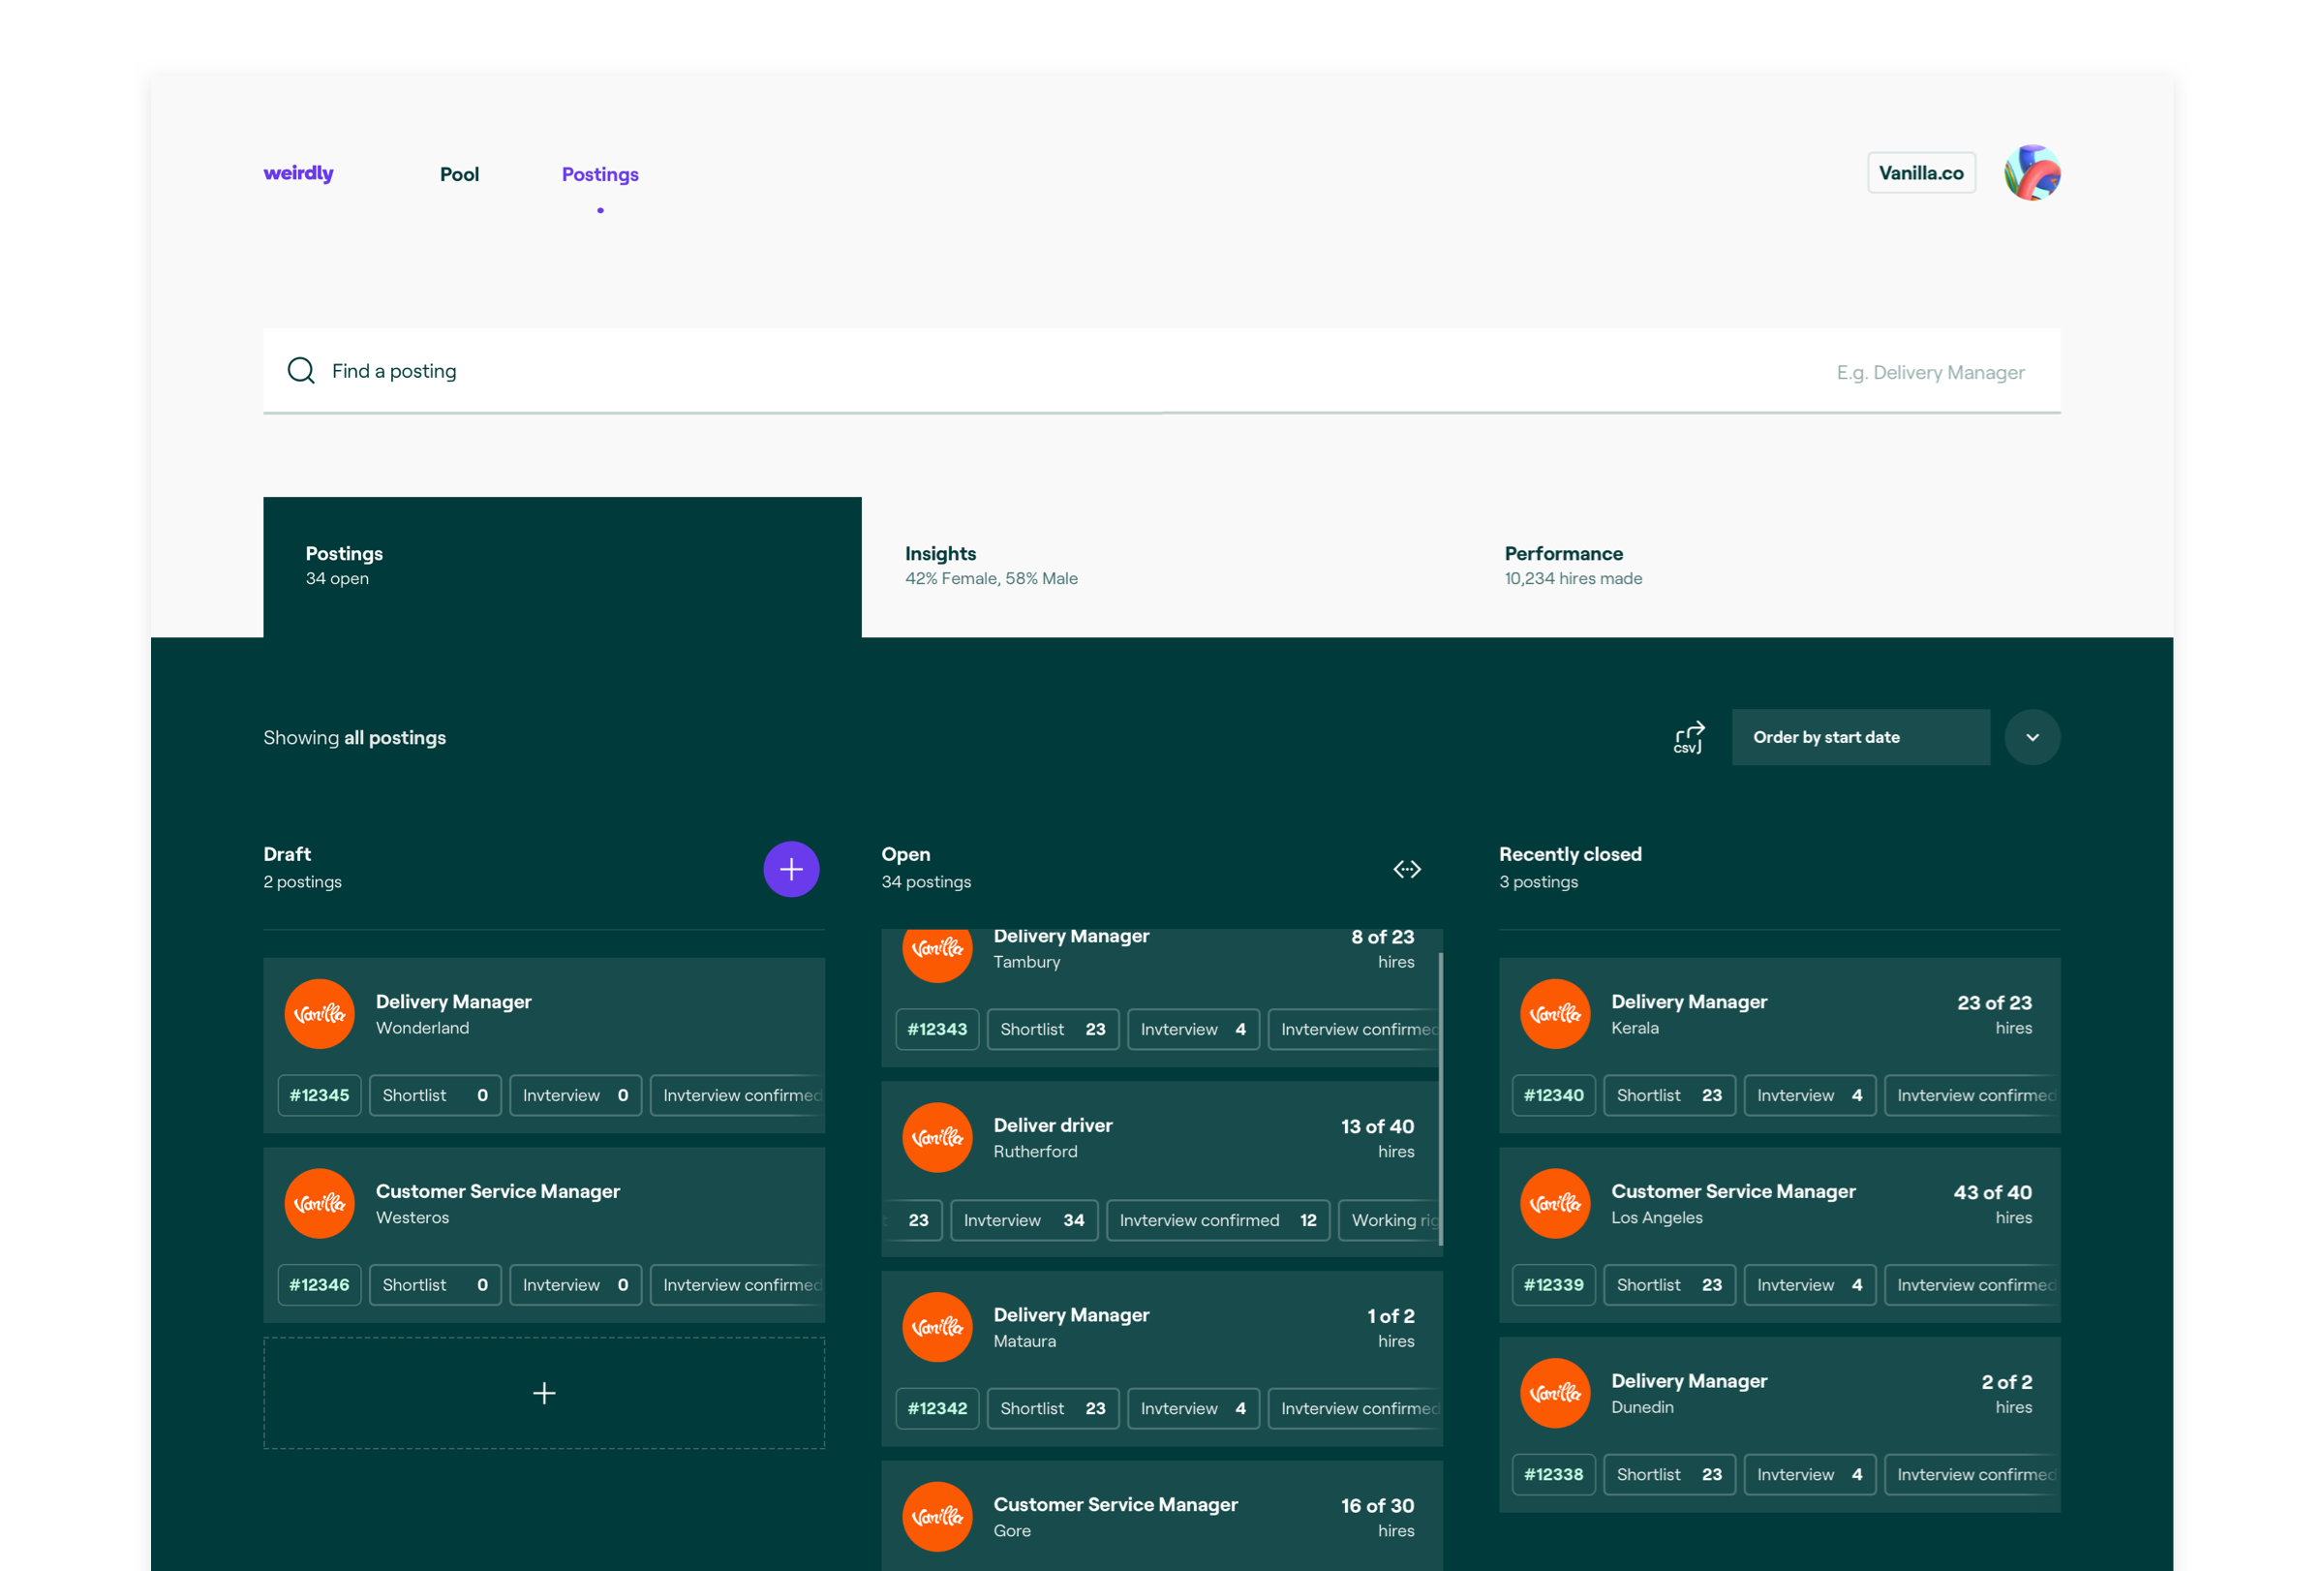
Task: Click the search magnifier icon
Action: click(300, 370)
